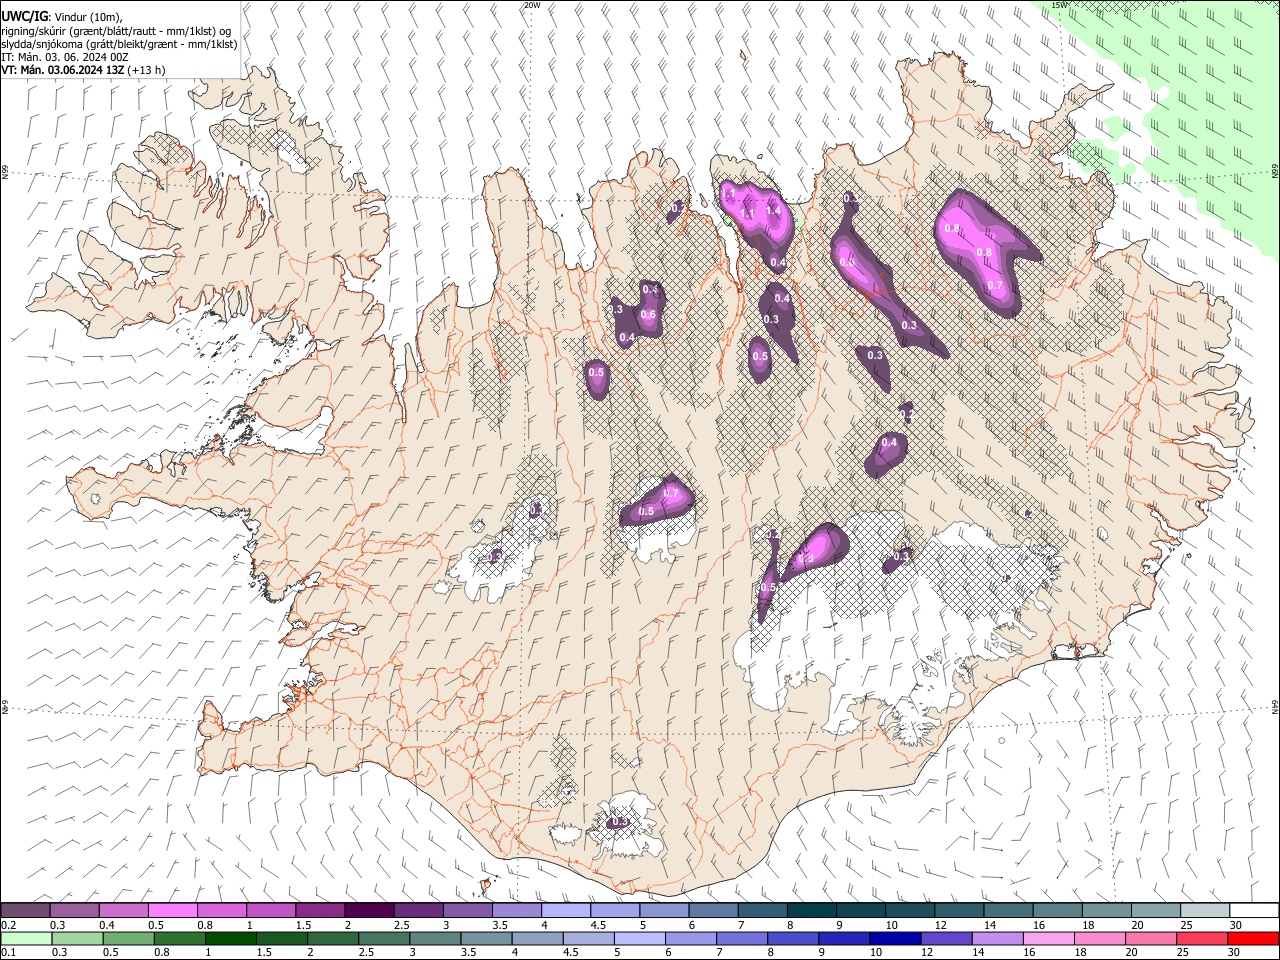Click the '1.4' precipitation value on the map
This screenshot has width=1280, height=960.
[772, 210]
